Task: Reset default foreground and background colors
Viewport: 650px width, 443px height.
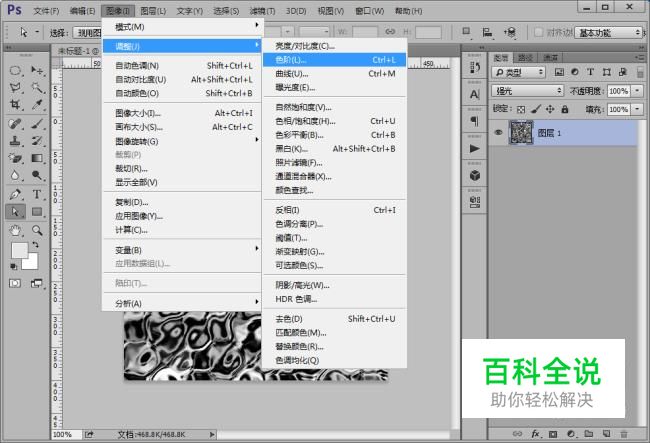Action: (x=14, y=266)
